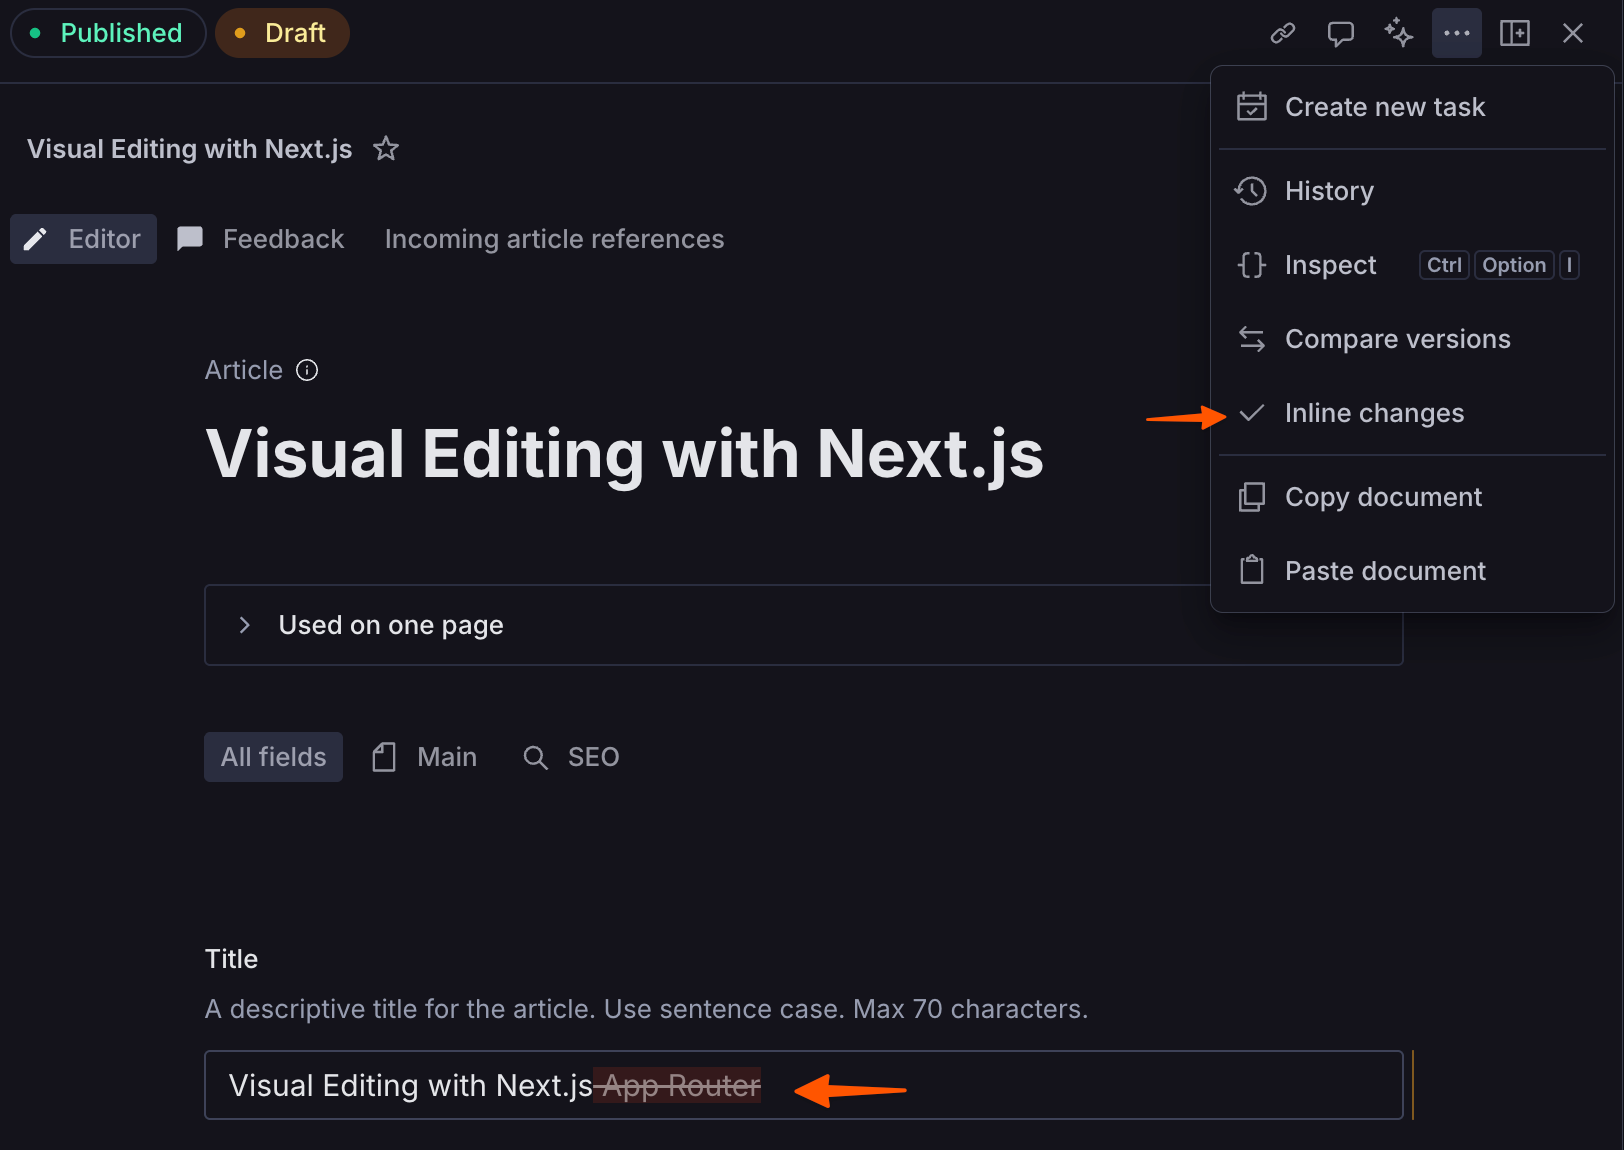This screenshot has height=1150, width=1624.
Task: Copy the document link via chain icon
Action: click(x=1283, y=33)
